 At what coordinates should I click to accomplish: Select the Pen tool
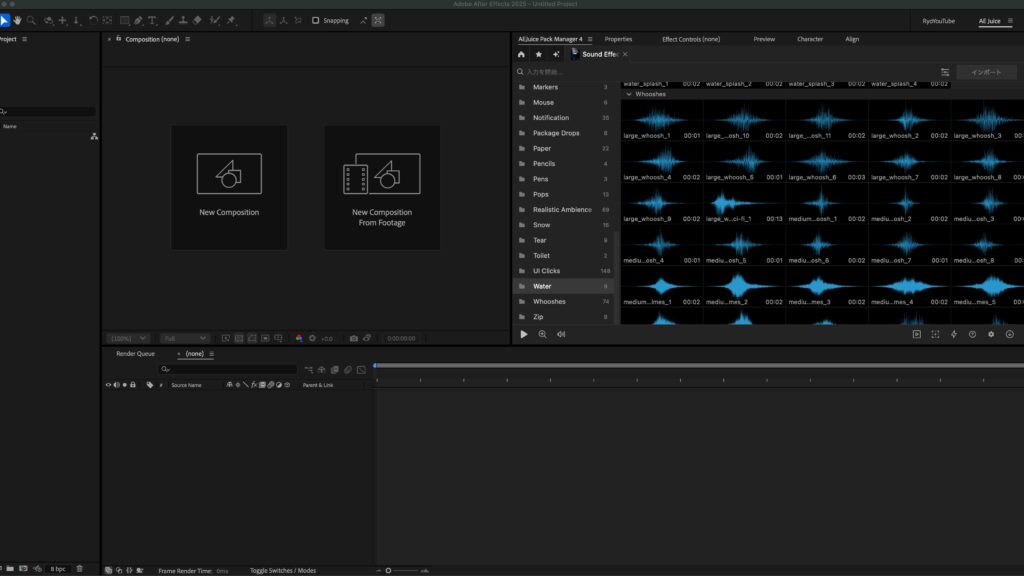click(x=138, y=20)
